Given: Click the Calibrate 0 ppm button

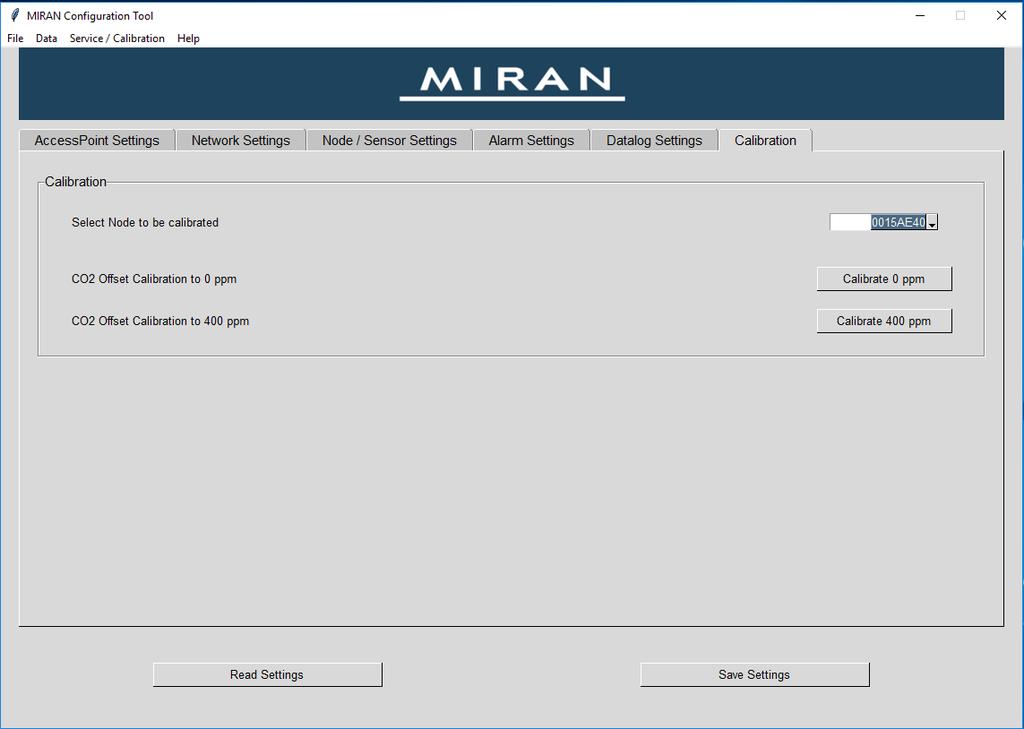Looking at the screenshot, I should click(x=884, y=279).
